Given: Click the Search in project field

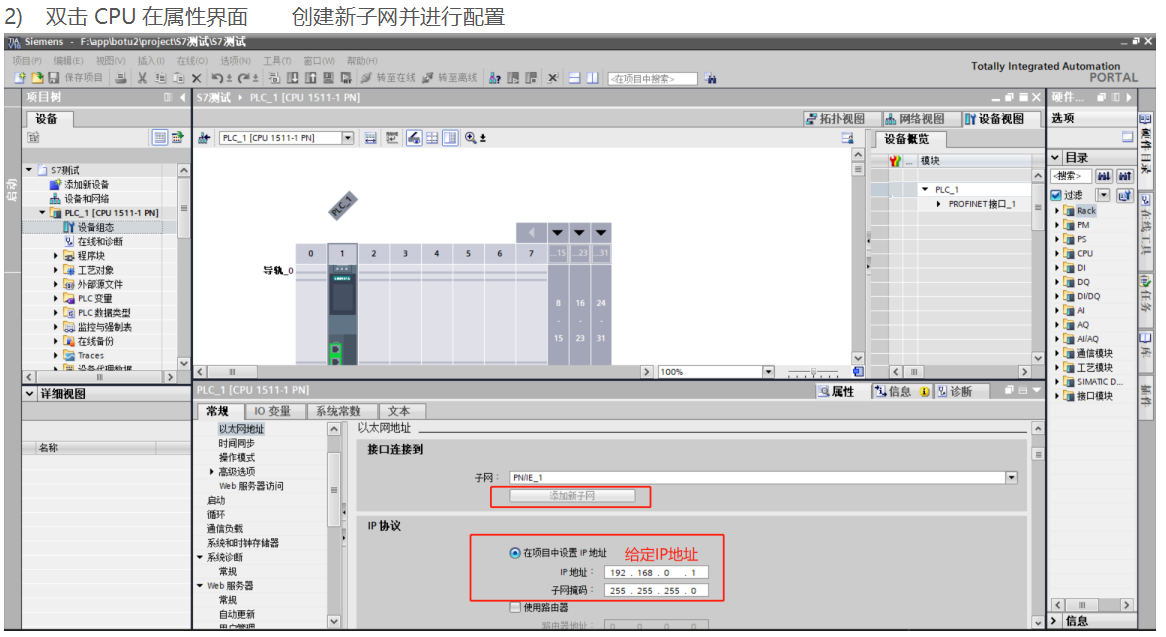Looking at the screenshot, I should tap(652, 79).
